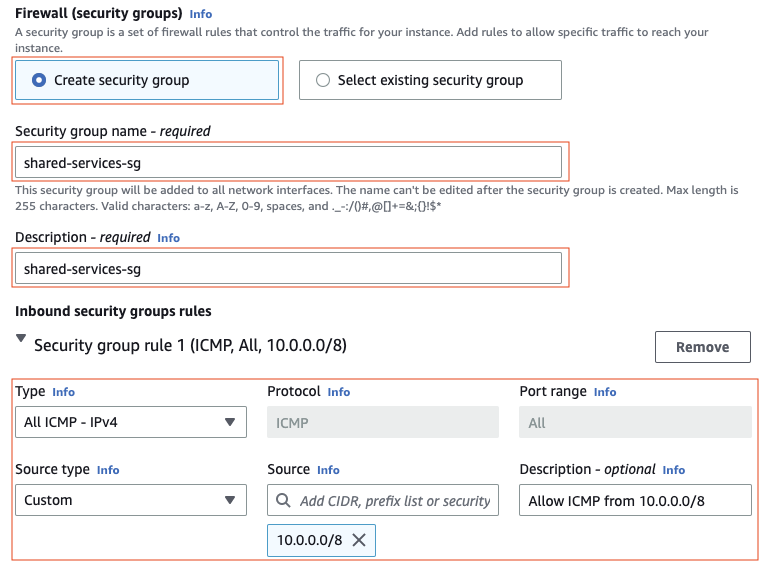Click the disabled All Port range field
Screen dimensions: 767x570
click(635, 422)
